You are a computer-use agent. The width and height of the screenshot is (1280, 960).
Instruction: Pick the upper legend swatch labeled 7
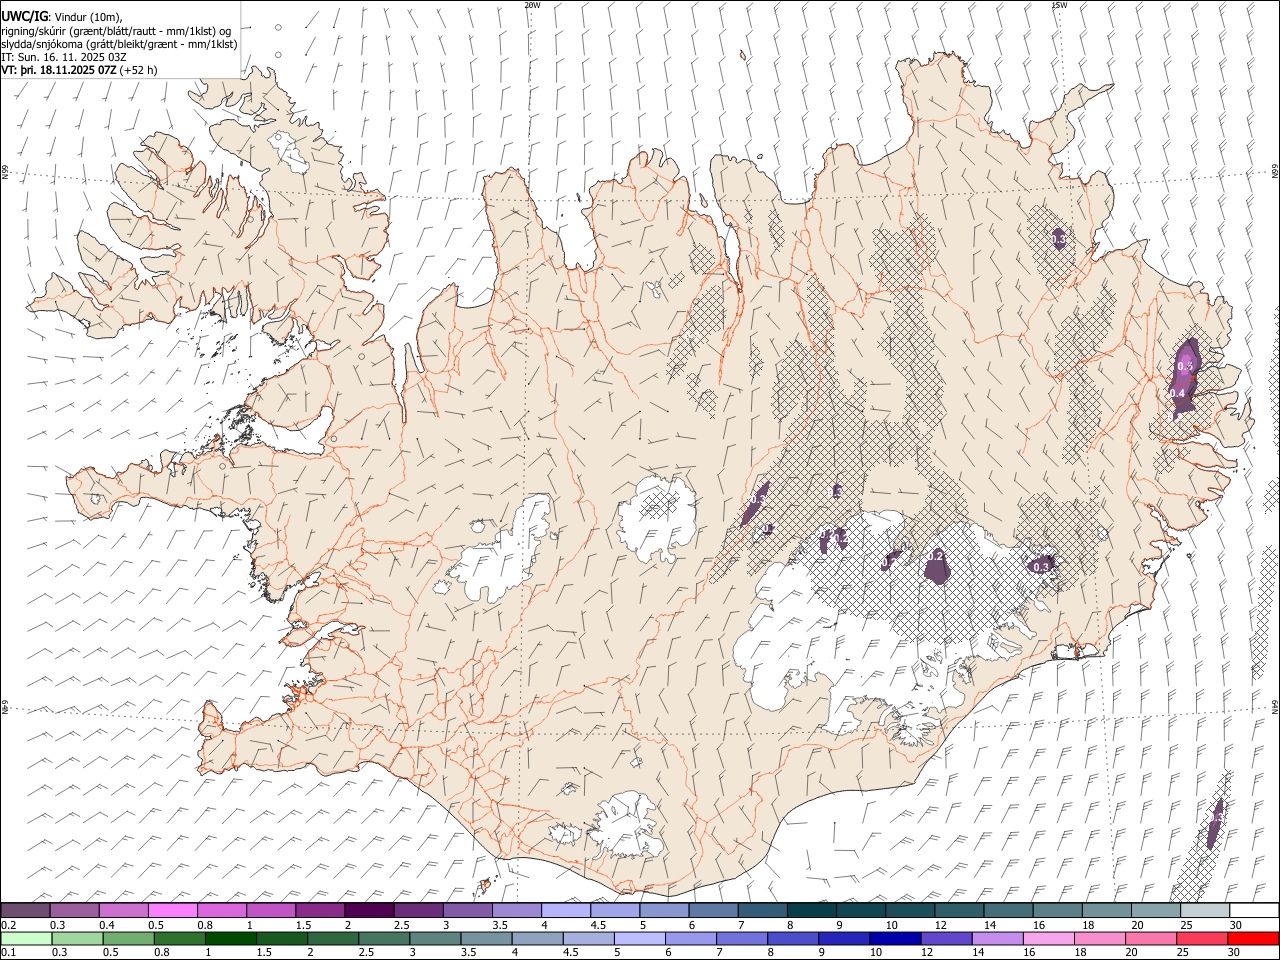pyautogui.click(x=763, y=911)
